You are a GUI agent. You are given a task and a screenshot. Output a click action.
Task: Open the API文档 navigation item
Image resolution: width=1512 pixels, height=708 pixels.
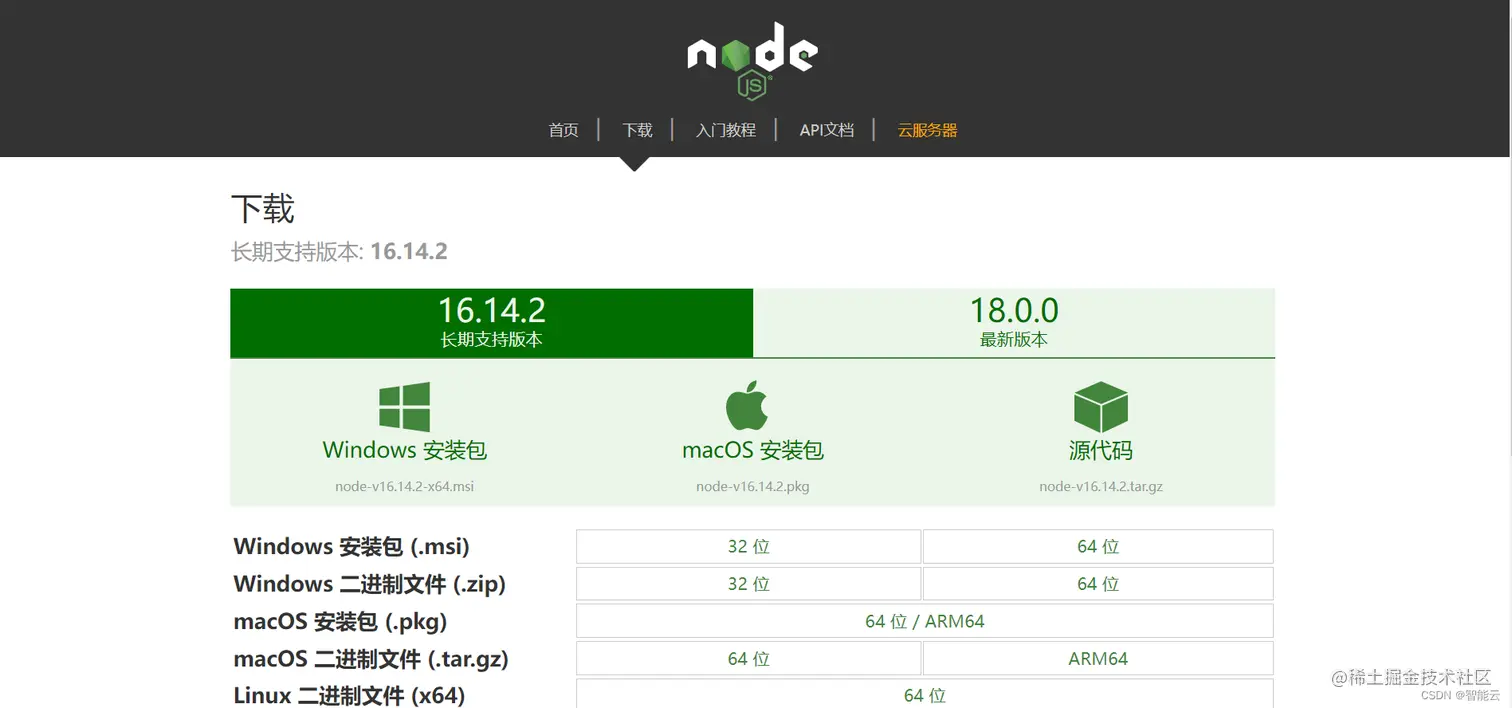[x=826, y=130]
